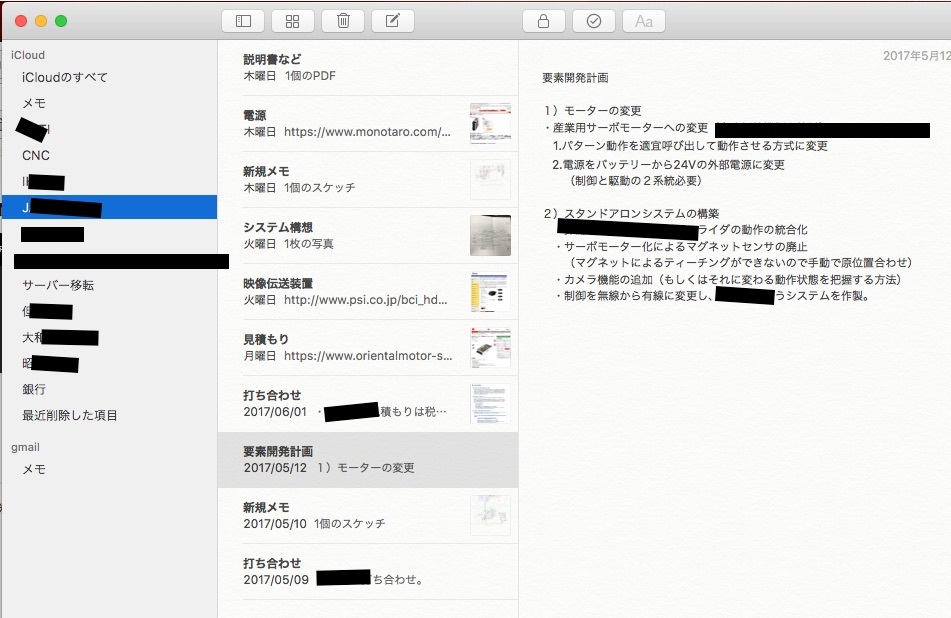This screenshot has height=618, width=951.
Task: Open the 電源 note
Action: [368, 123]
